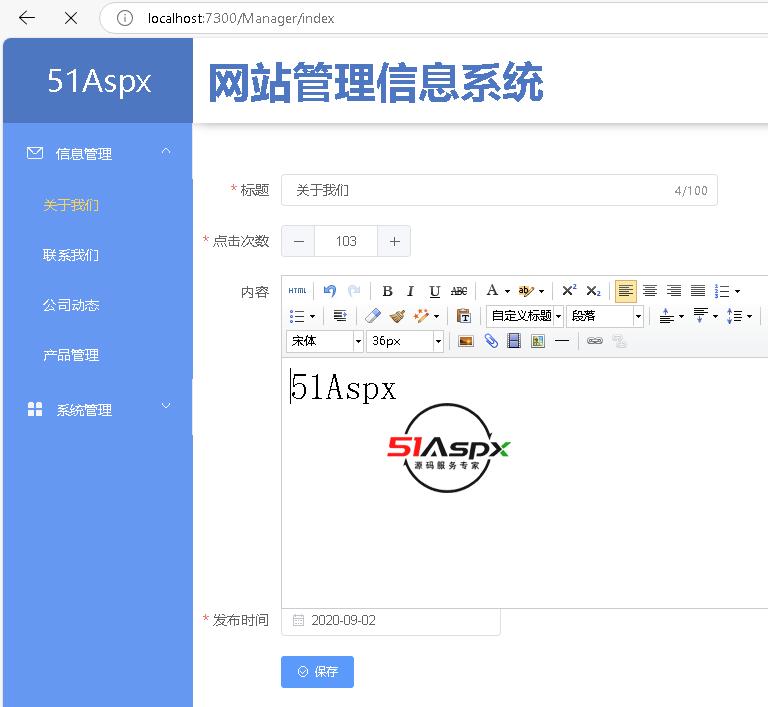Insert video using the film icon
768x707 pixels.
pos(514,341)
